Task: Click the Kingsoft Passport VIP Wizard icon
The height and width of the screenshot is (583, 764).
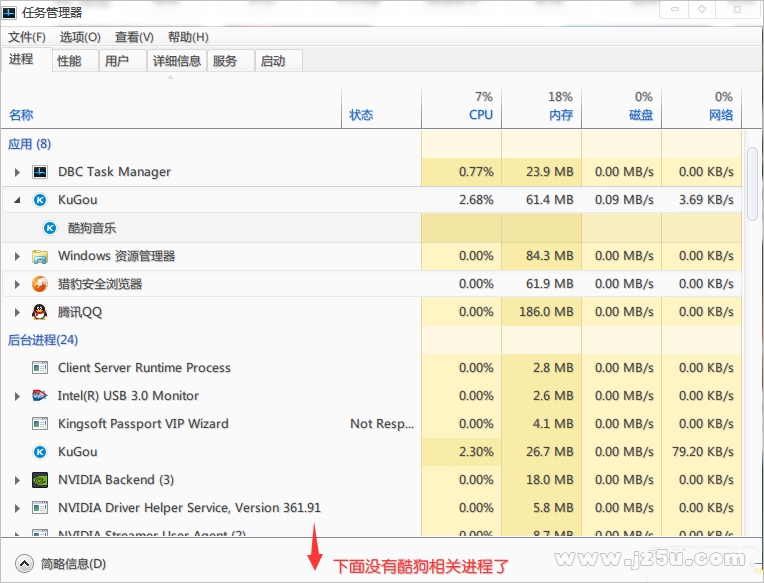Action: pyautogui.click(x=40, y=424)
